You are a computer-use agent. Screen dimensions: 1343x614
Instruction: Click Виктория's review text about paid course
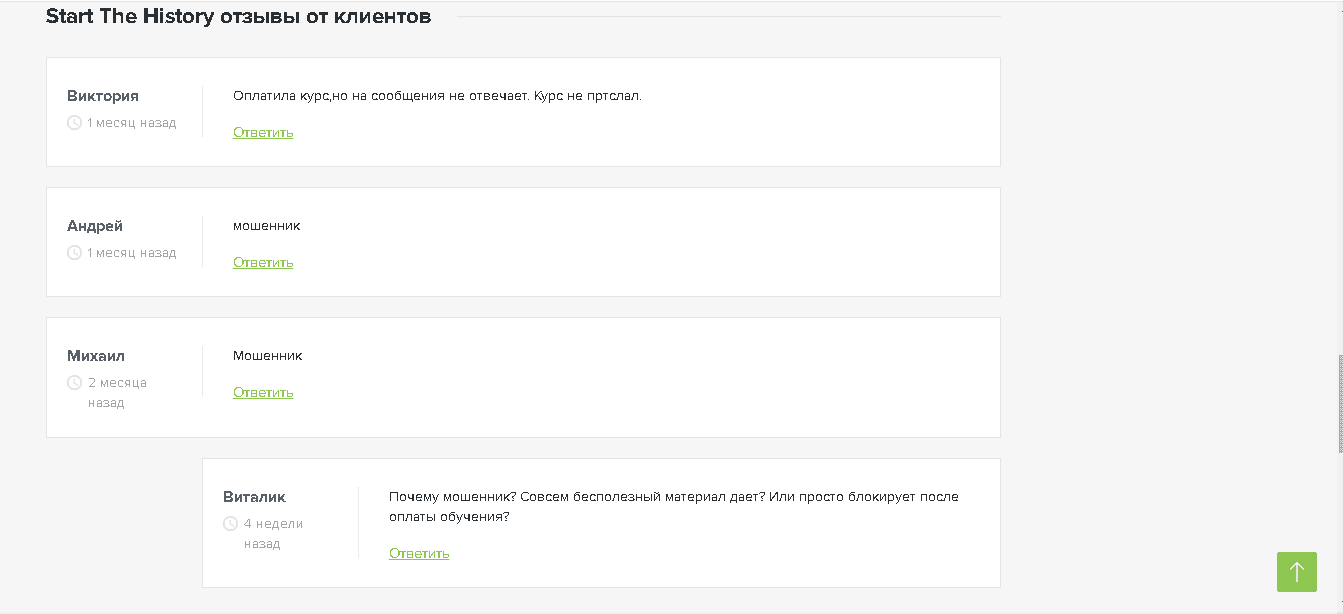click(x=436, y=96)
